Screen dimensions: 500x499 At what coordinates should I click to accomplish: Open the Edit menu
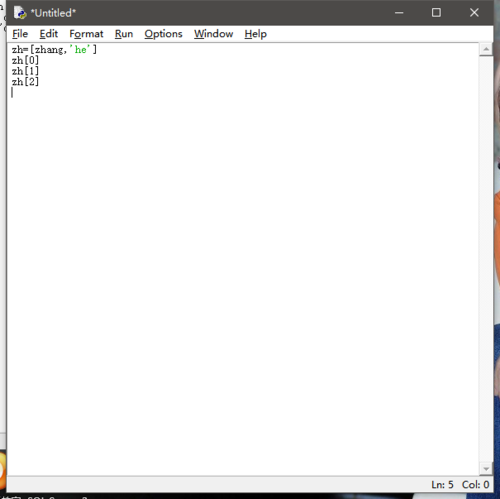pos(49,34)
